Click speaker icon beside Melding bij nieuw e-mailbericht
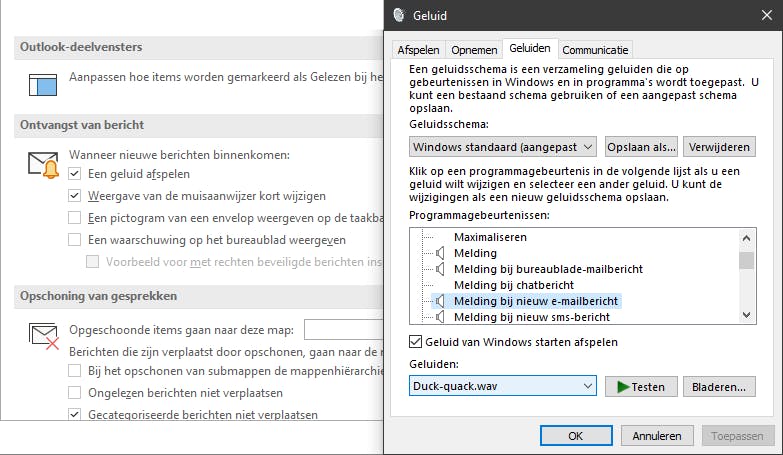Image resolution: width=783 pixels, height=455 pixels. [440, 301]
